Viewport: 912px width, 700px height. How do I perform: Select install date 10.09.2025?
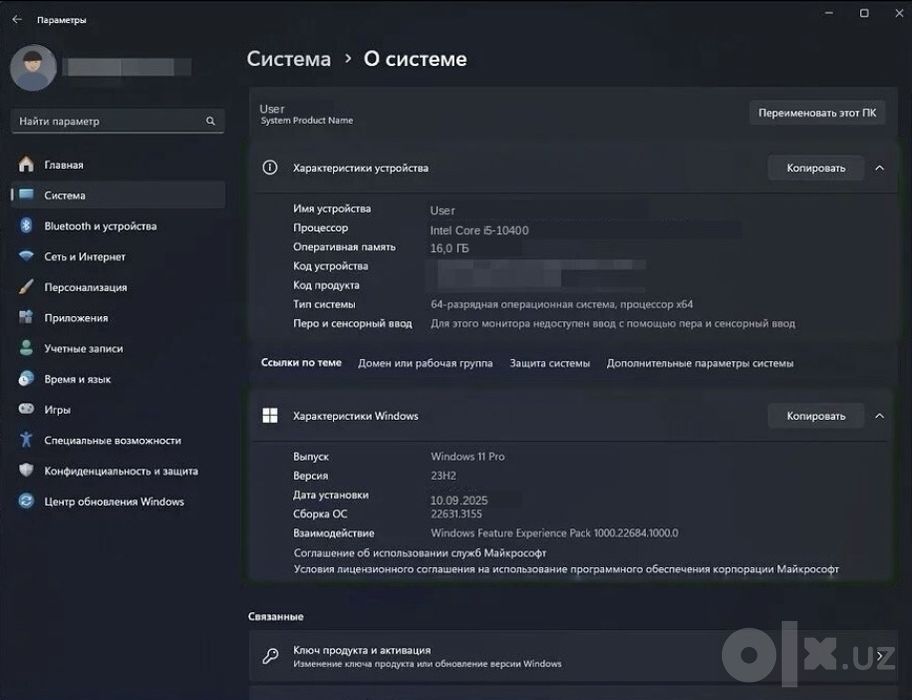[x=459, y=500]
